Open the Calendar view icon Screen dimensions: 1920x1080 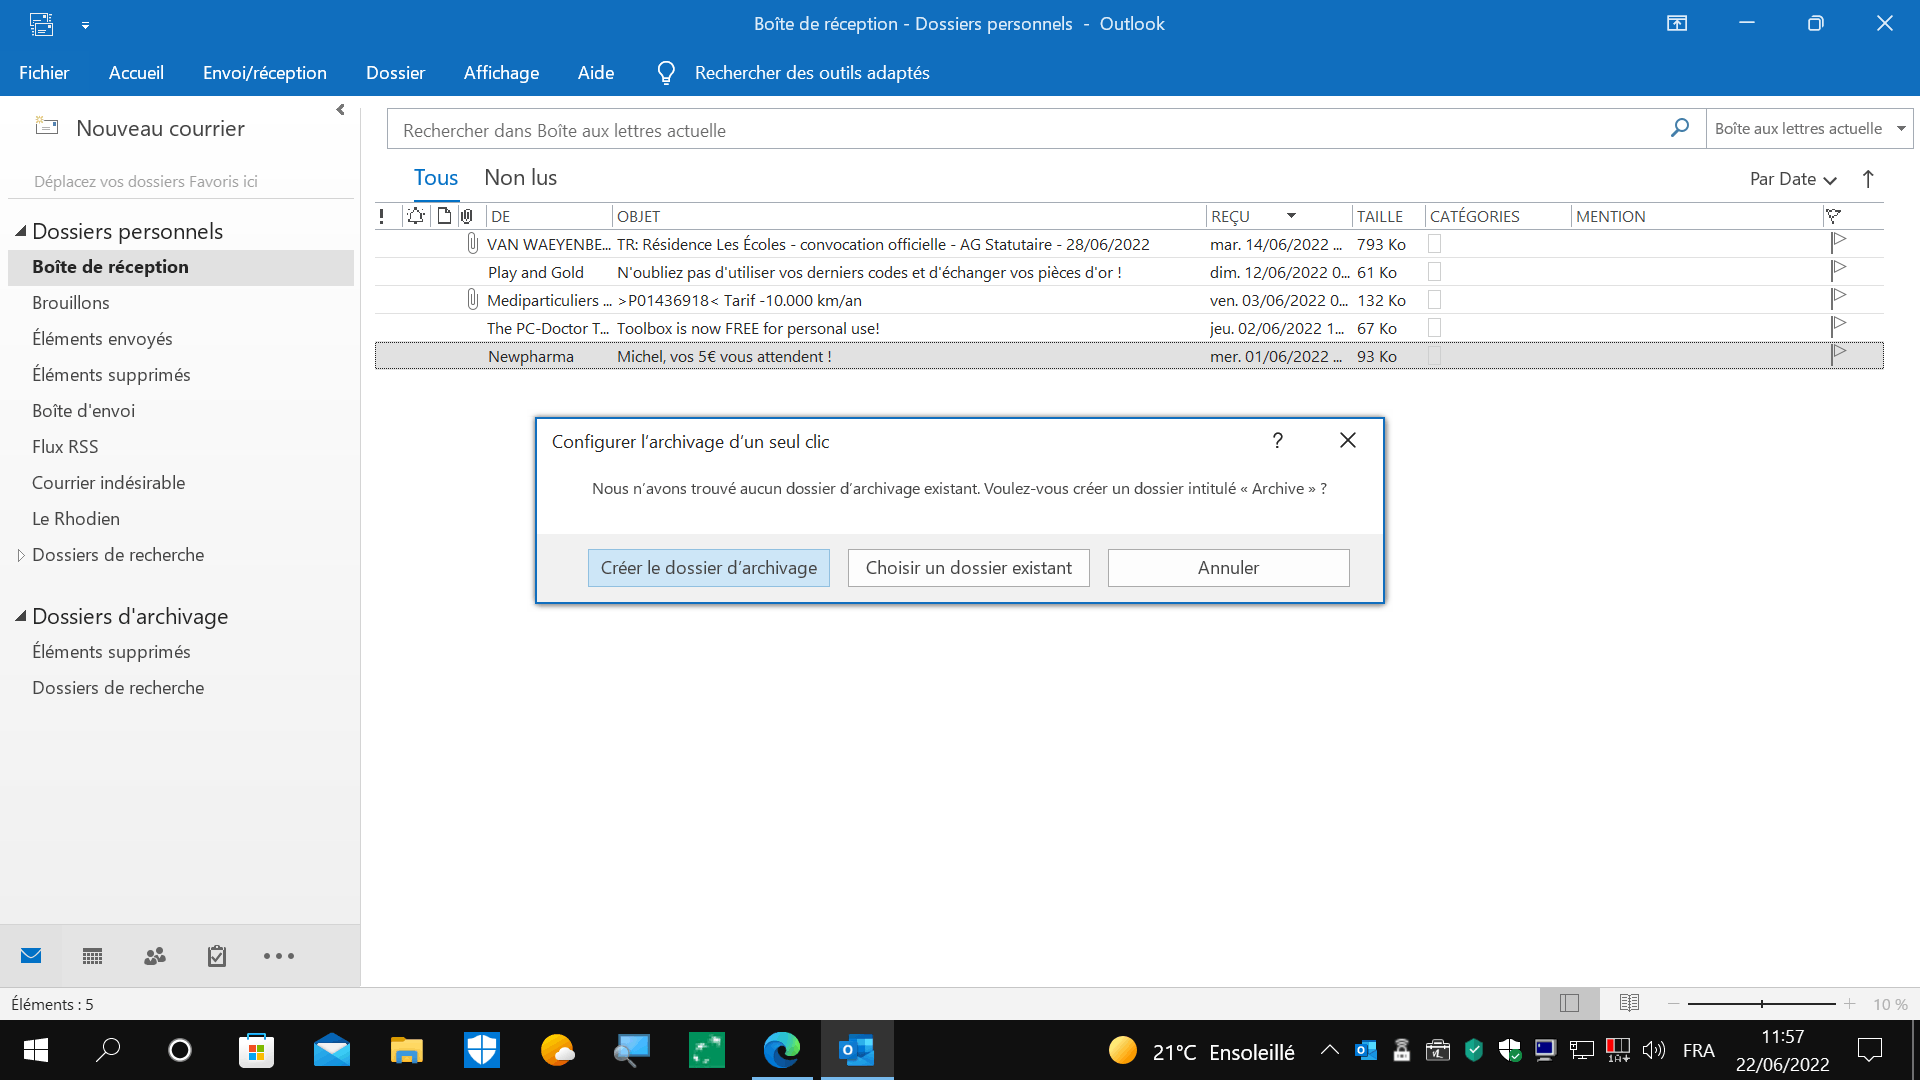click(x=92, y=957)
